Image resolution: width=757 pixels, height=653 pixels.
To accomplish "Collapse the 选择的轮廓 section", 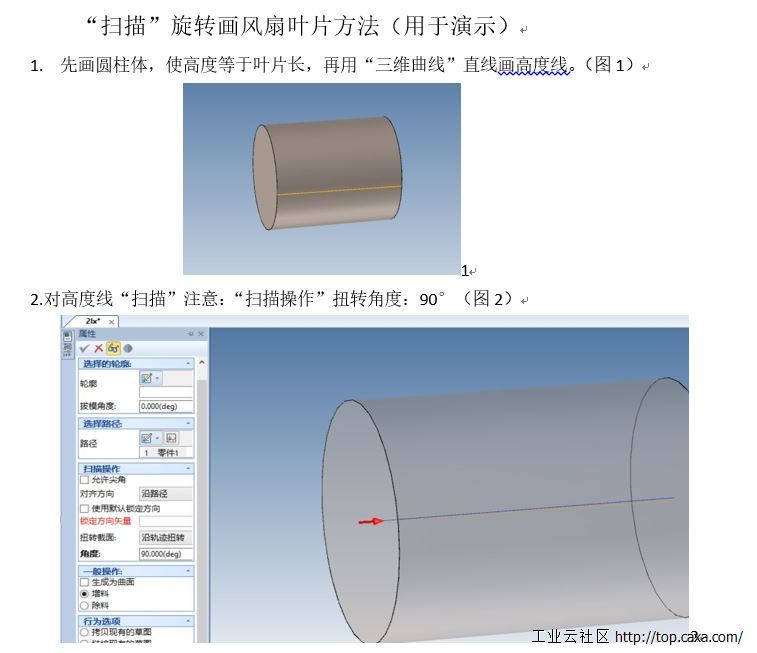I will coord(188,363).
